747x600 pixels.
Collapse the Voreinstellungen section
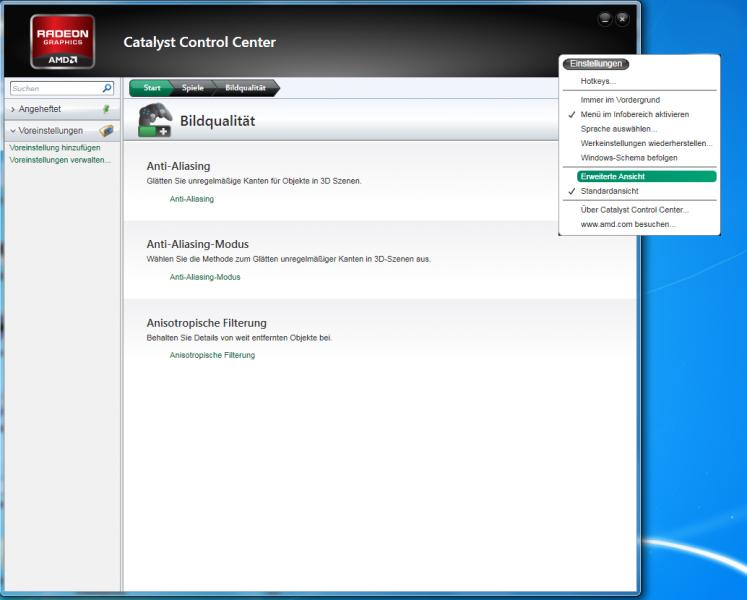(x=45, y=130)
